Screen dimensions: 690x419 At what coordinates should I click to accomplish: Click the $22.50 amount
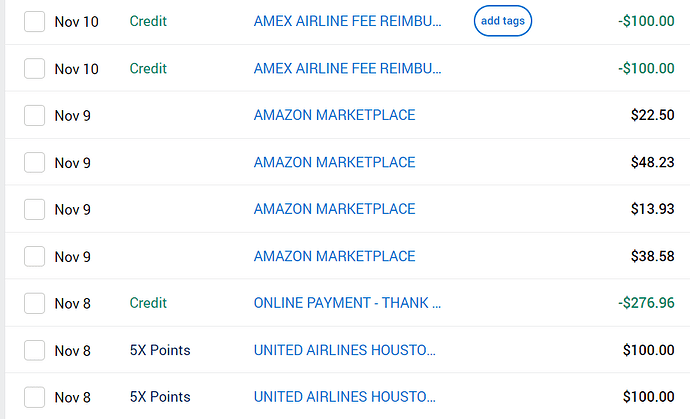pyautogui.click(x=652, y=115)
